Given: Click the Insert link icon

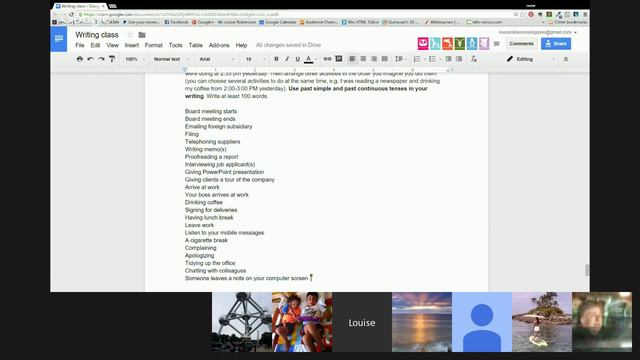Looking at the screenshot, I should point(327,59).
